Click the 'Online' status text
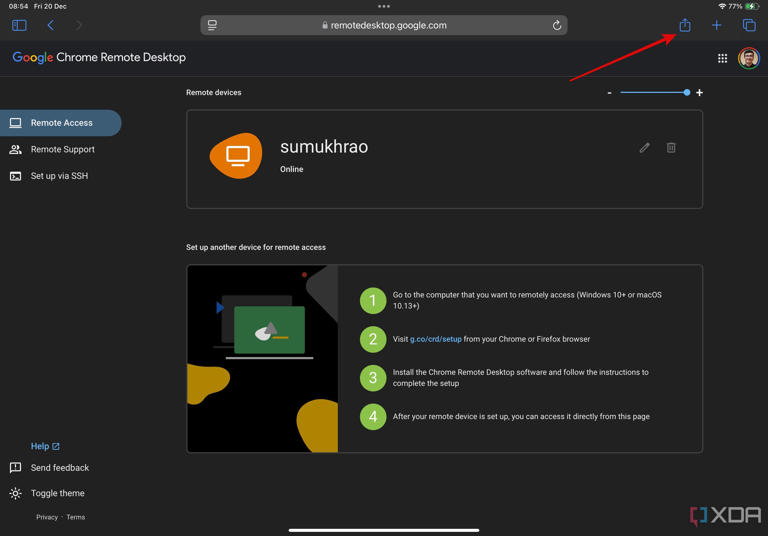Screen dimensions: 768x536 (x=291, y=169)
